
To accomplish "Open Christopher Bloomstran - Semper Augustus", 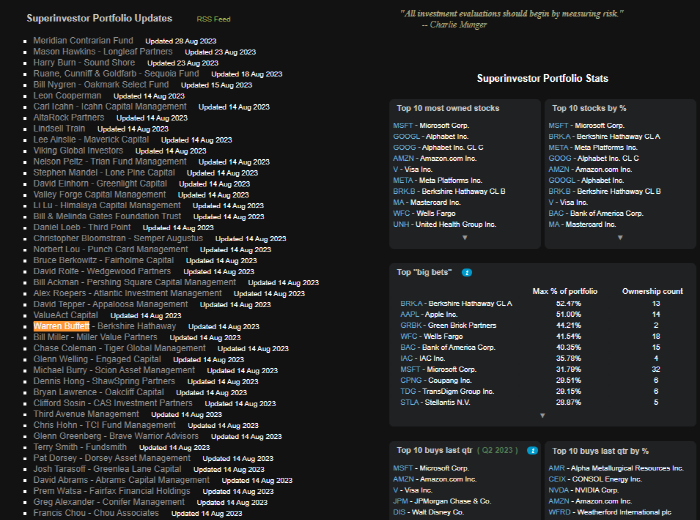I will [118, 238].
